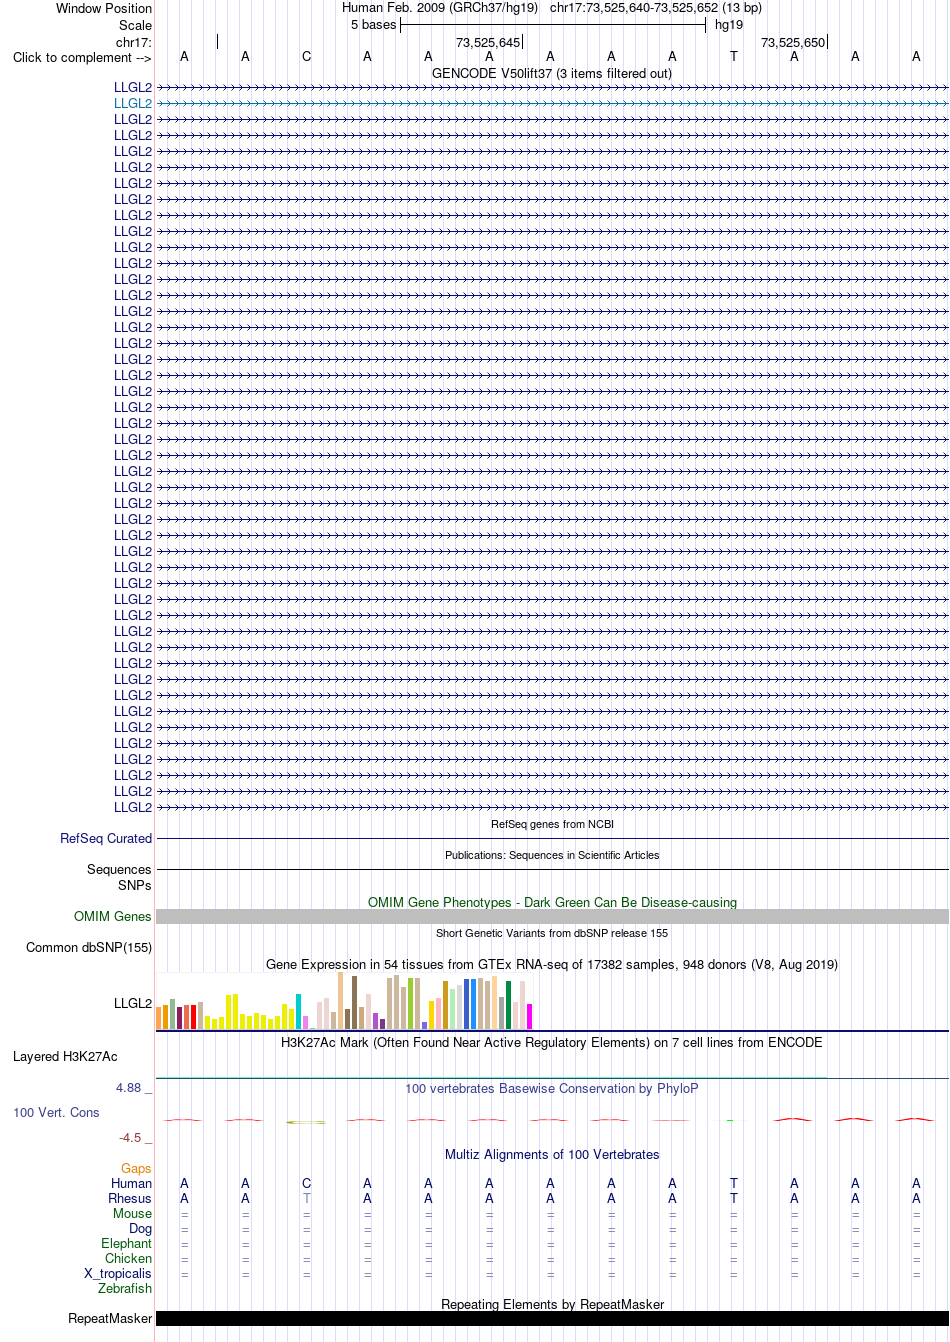950x1342 pixels.
Task: Click the Sequences track label
Action: (x=119, y=869)
